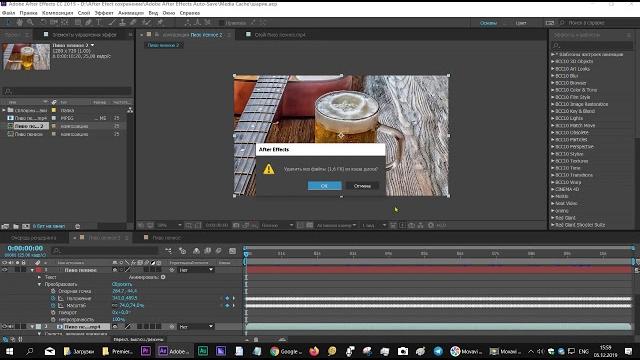This screenshot has width=640, height=360.
Task: Click the warning triangle icon in dialog
Action: pos(269,169)
